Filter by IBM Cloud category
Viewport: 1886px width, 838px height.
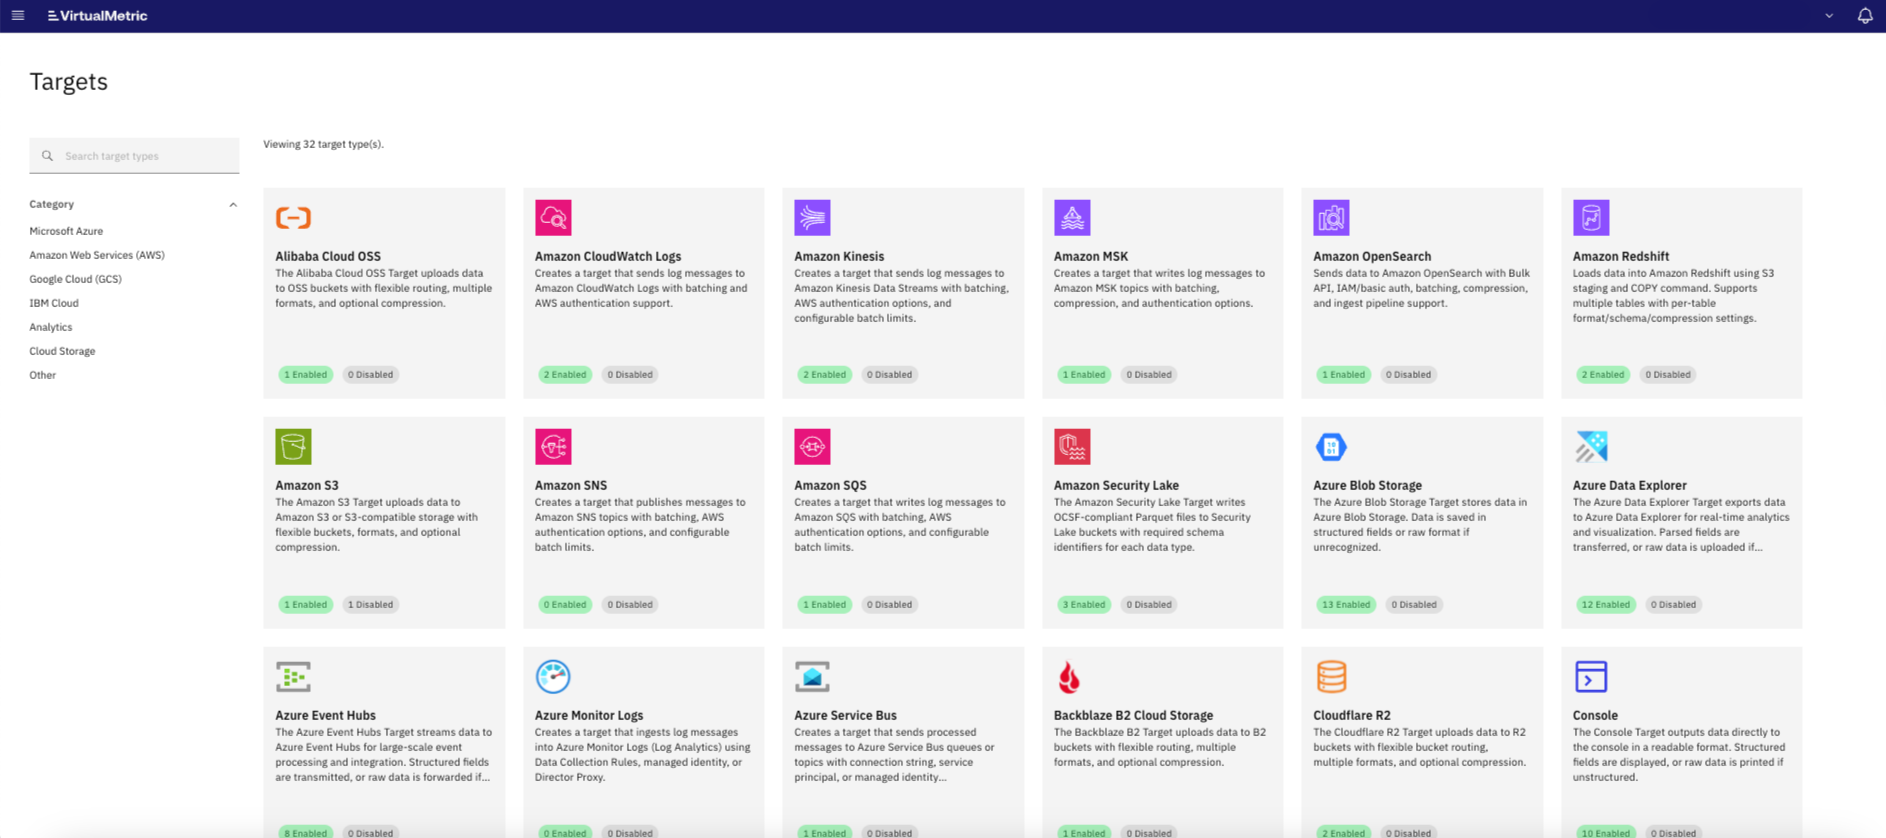[54, 303]
